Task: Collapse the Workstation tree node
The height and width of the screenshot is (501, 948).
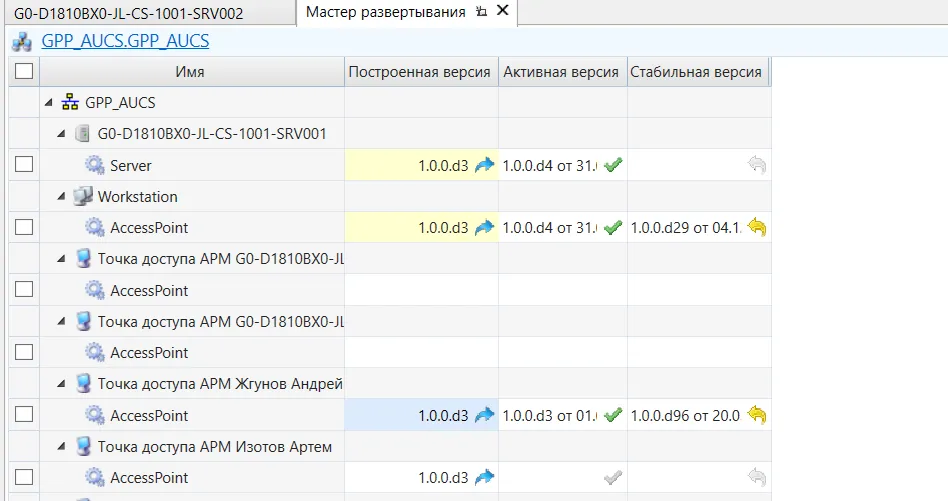Action: coord(61,196)
